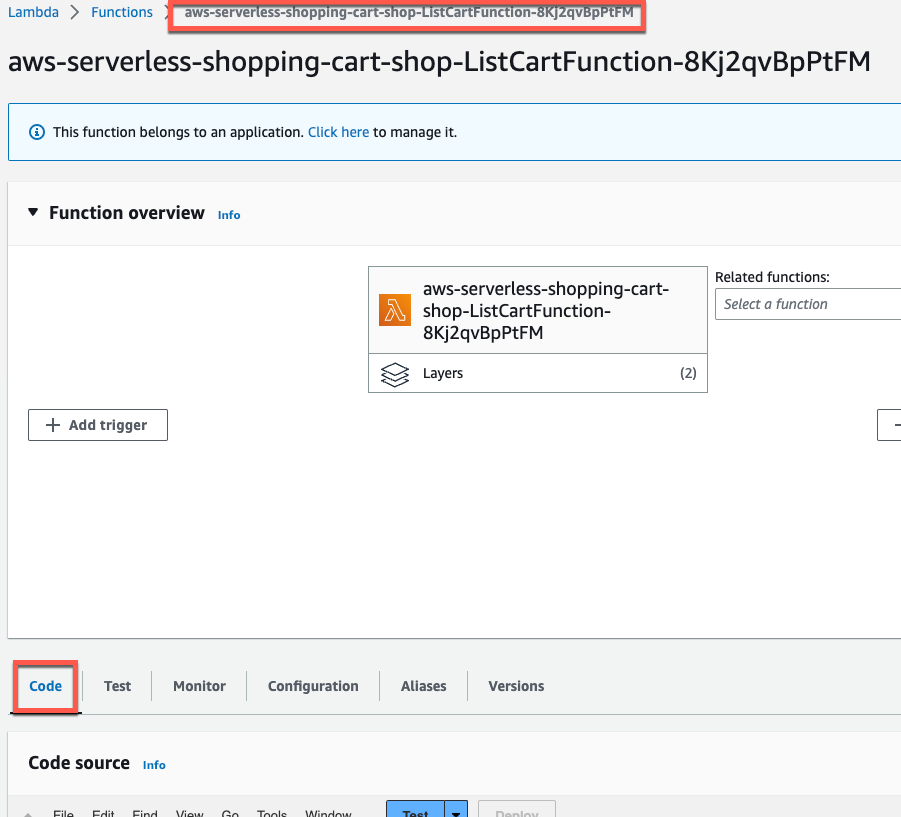Open the Related functions select box
This screenshot has width=901, height=817.
[808, 304]
